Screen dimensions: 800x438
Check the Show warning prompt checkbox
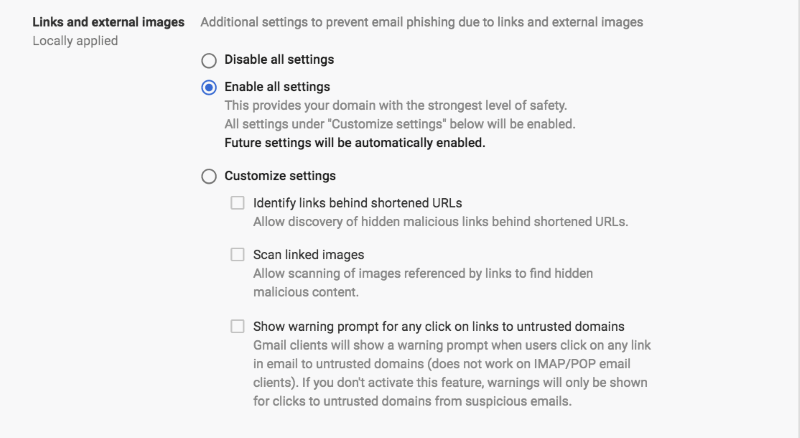[x=238, y=326]
